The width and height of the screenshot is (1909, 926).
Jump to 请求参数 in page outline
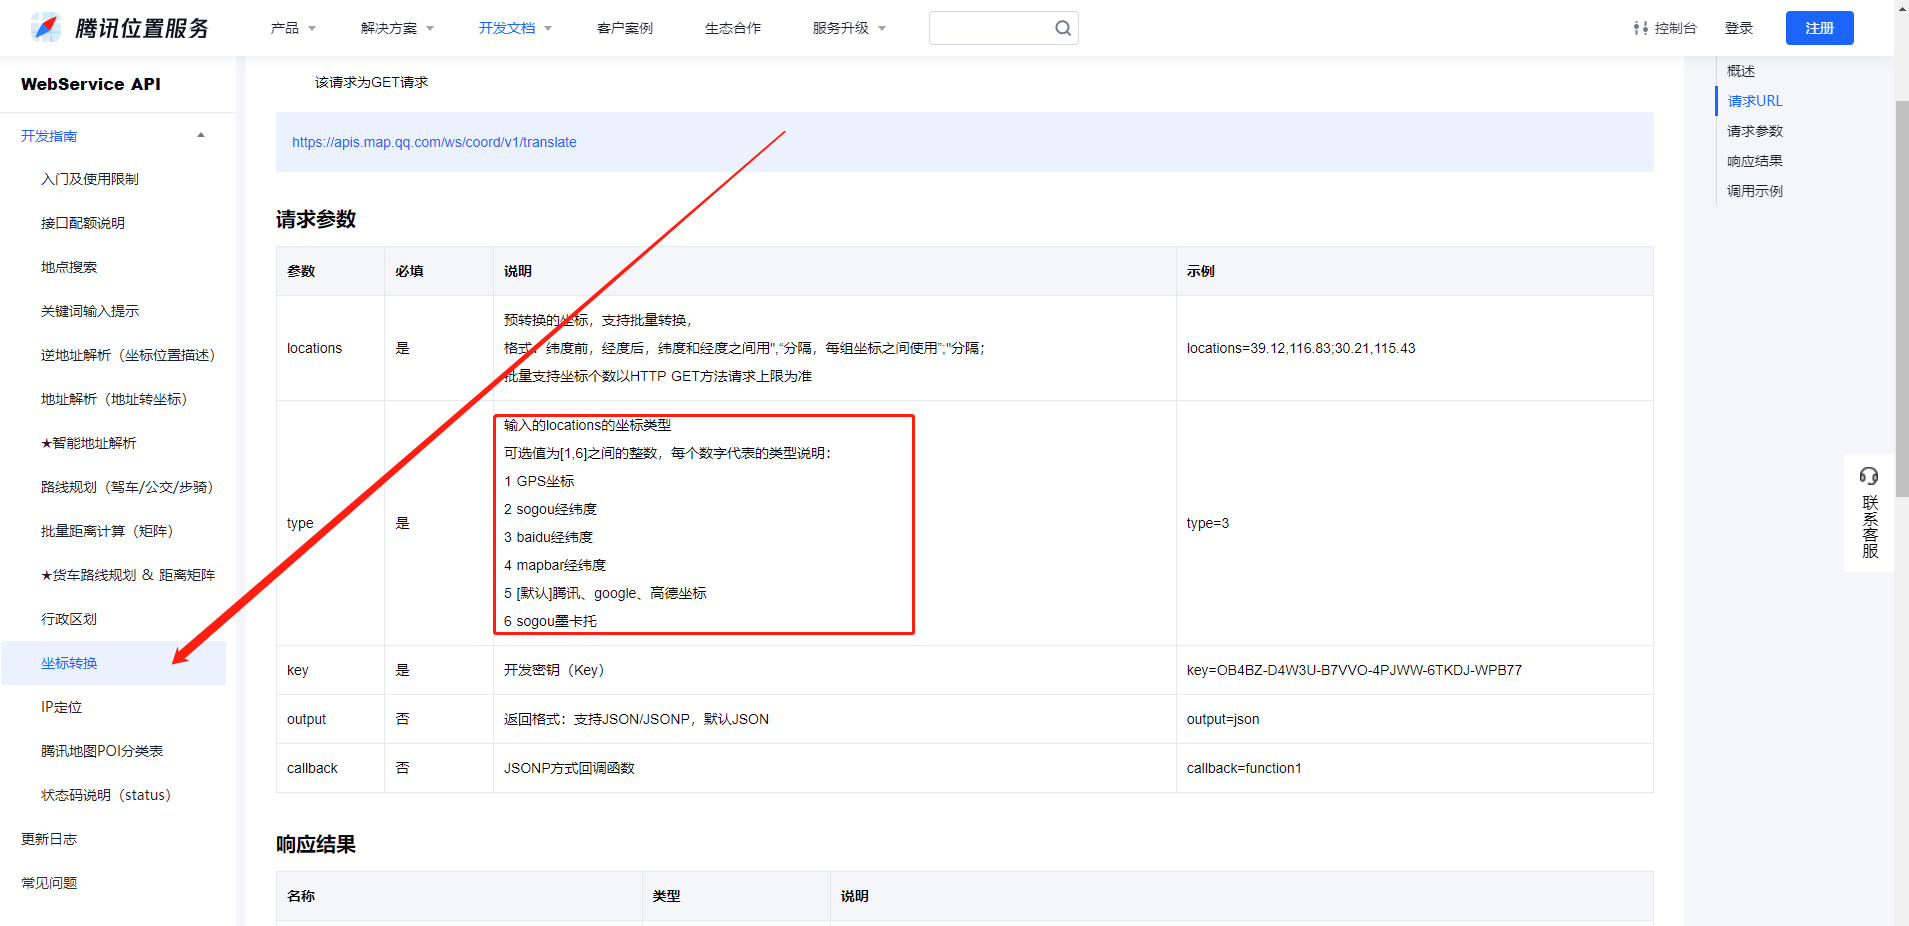[1755, 131]
